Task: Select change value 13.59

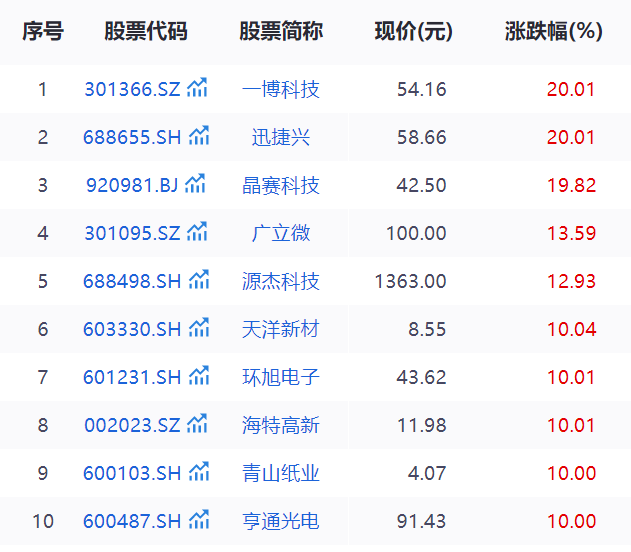Action: [x=571, y=233]
